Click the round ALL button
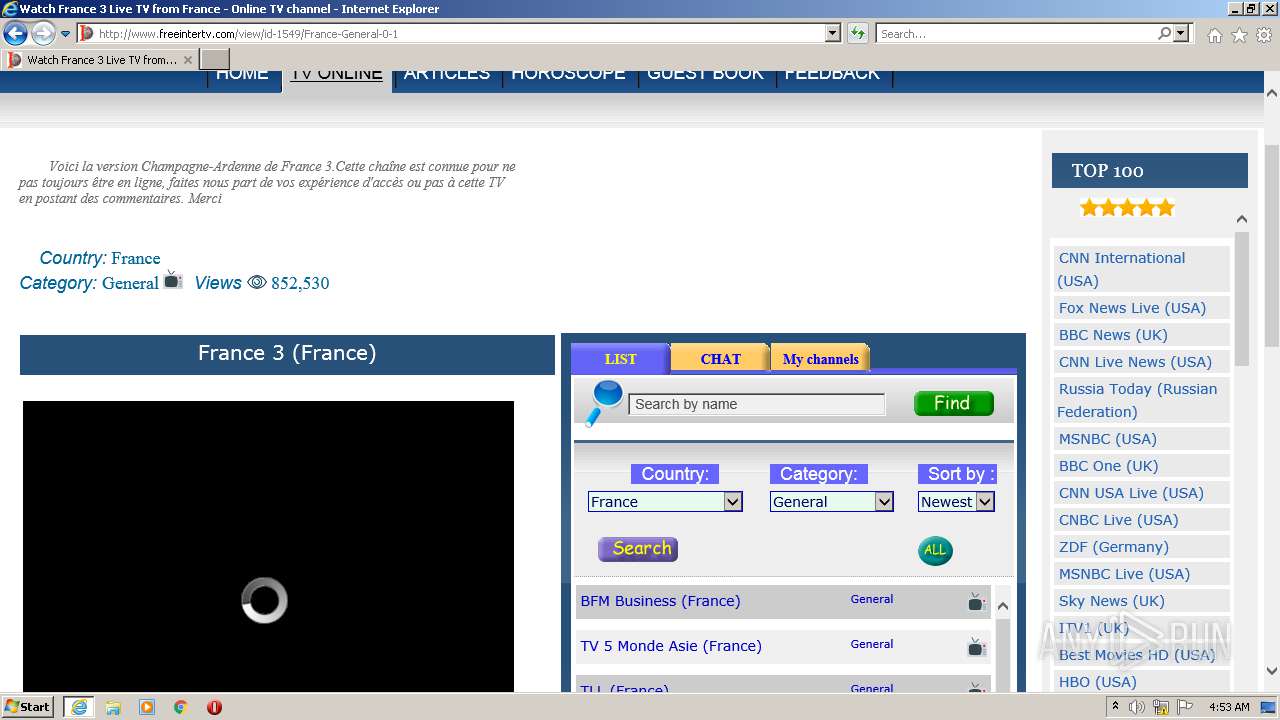Viewport: 1280px width, 720px height. (x=935, y=550)
